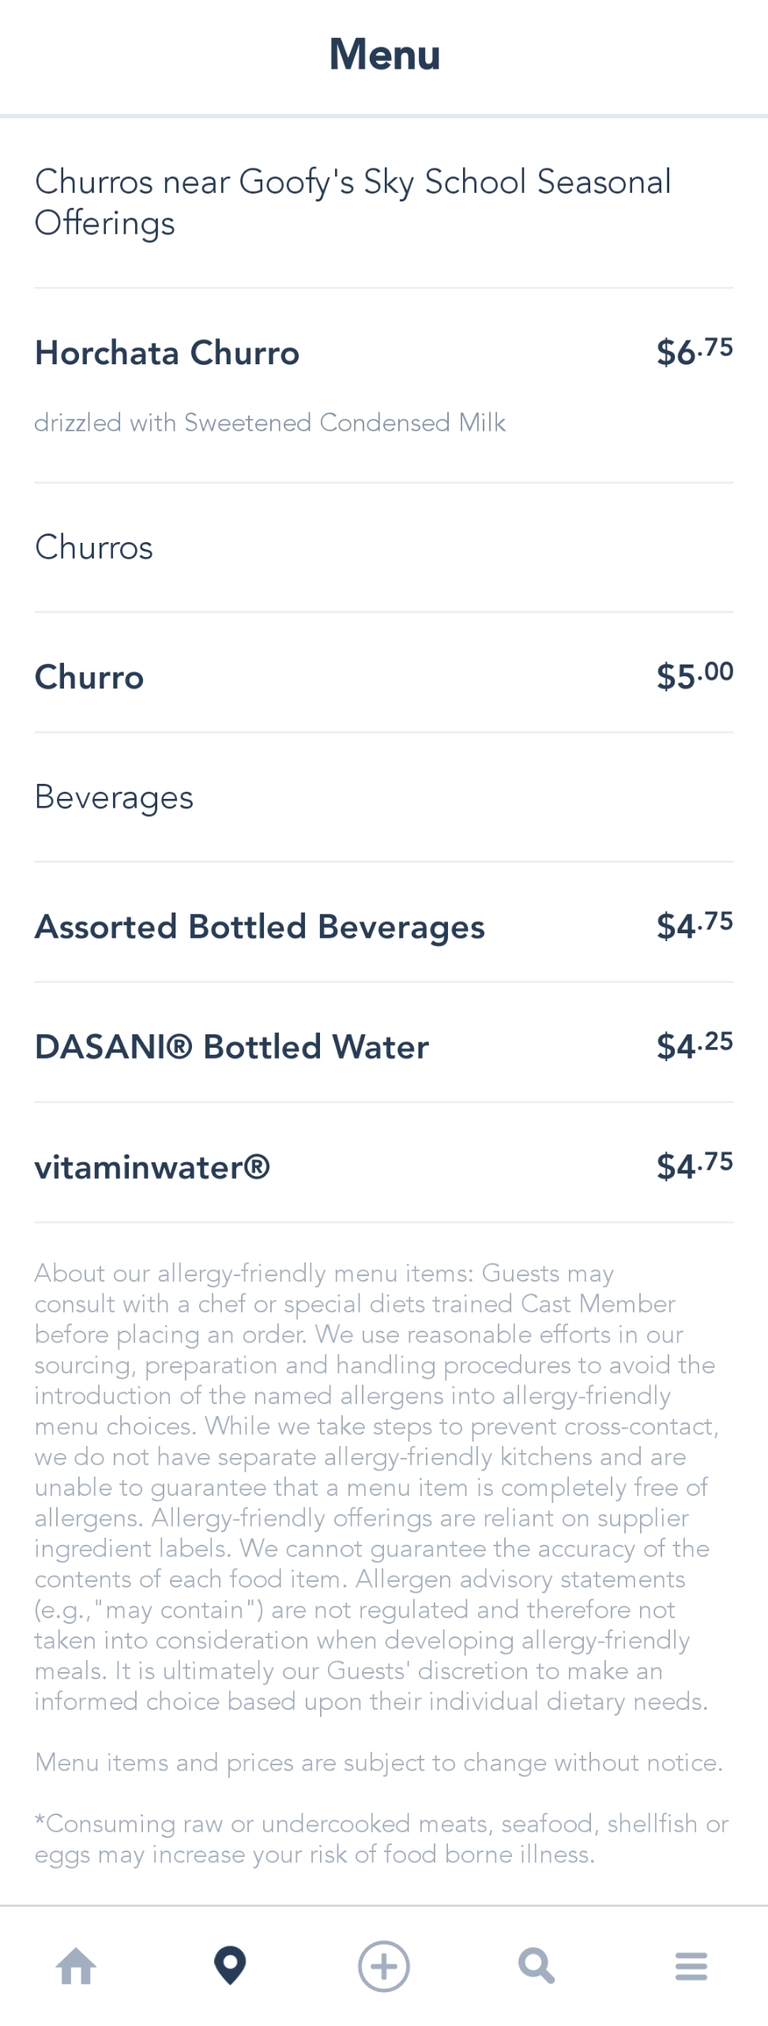
Task: Tap the Churro $5.00 price
Action: (x=694, y=676)
